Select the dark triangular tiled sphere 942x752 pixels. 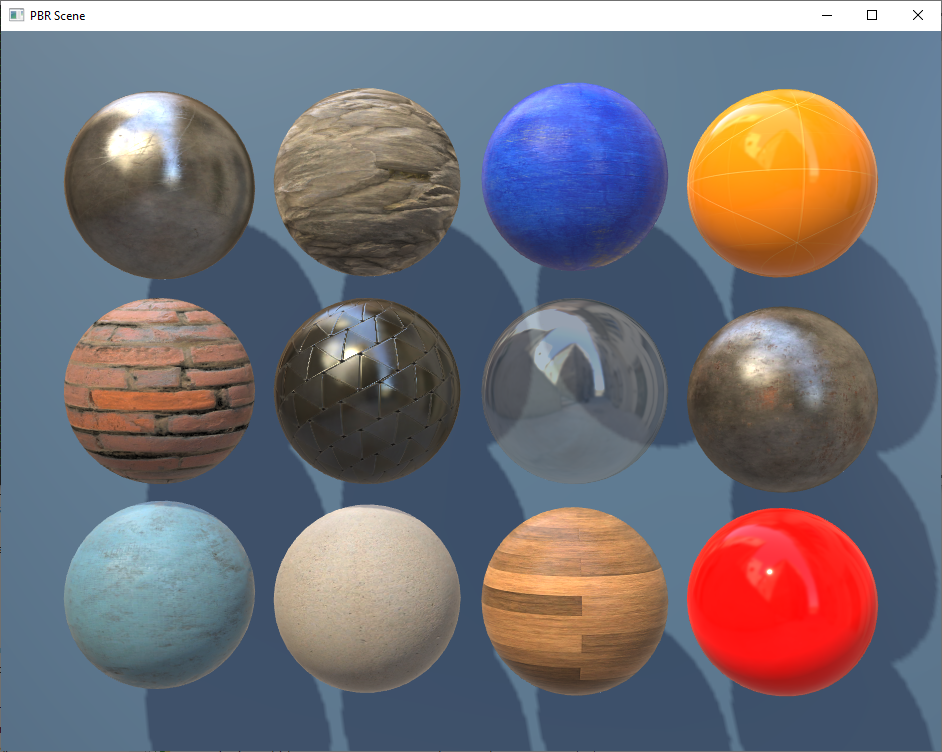point(367,391)
